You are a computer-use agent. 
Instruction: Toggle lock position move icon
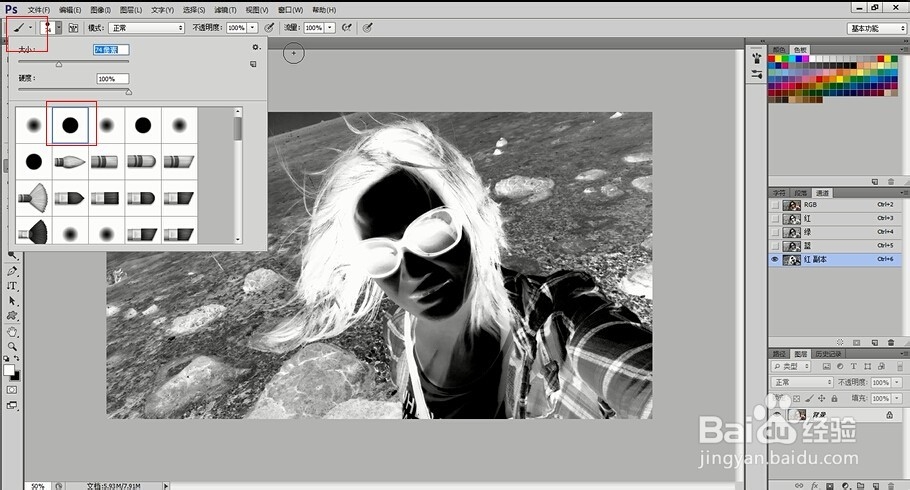click(x=822, y=398)
